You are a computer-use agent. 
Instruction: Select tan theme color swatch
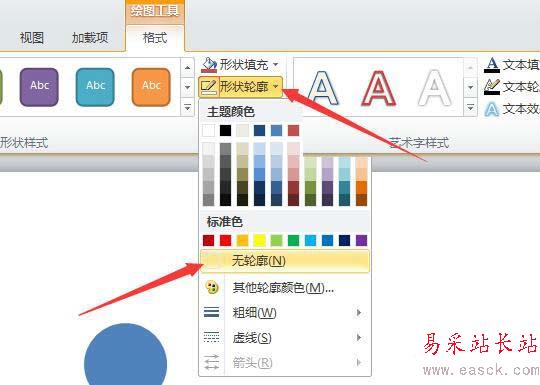(242, 131)
